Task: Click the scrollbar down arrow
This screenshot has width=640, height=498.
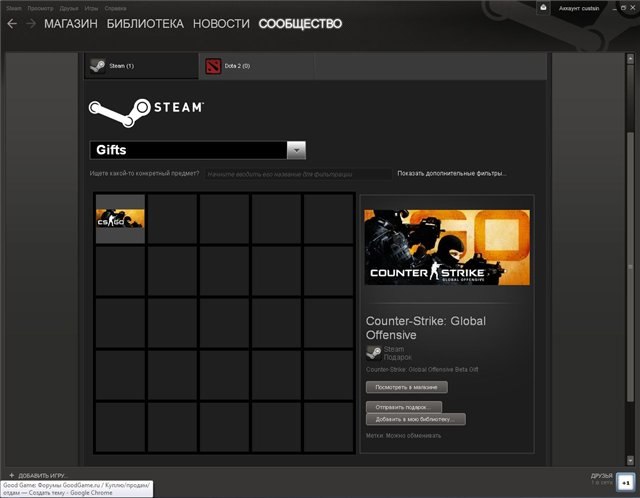Action: tap(630, 460)
